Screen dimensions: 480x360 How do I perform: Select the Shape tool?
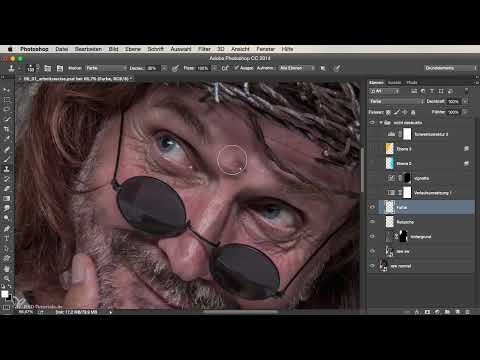coord(6,258)
